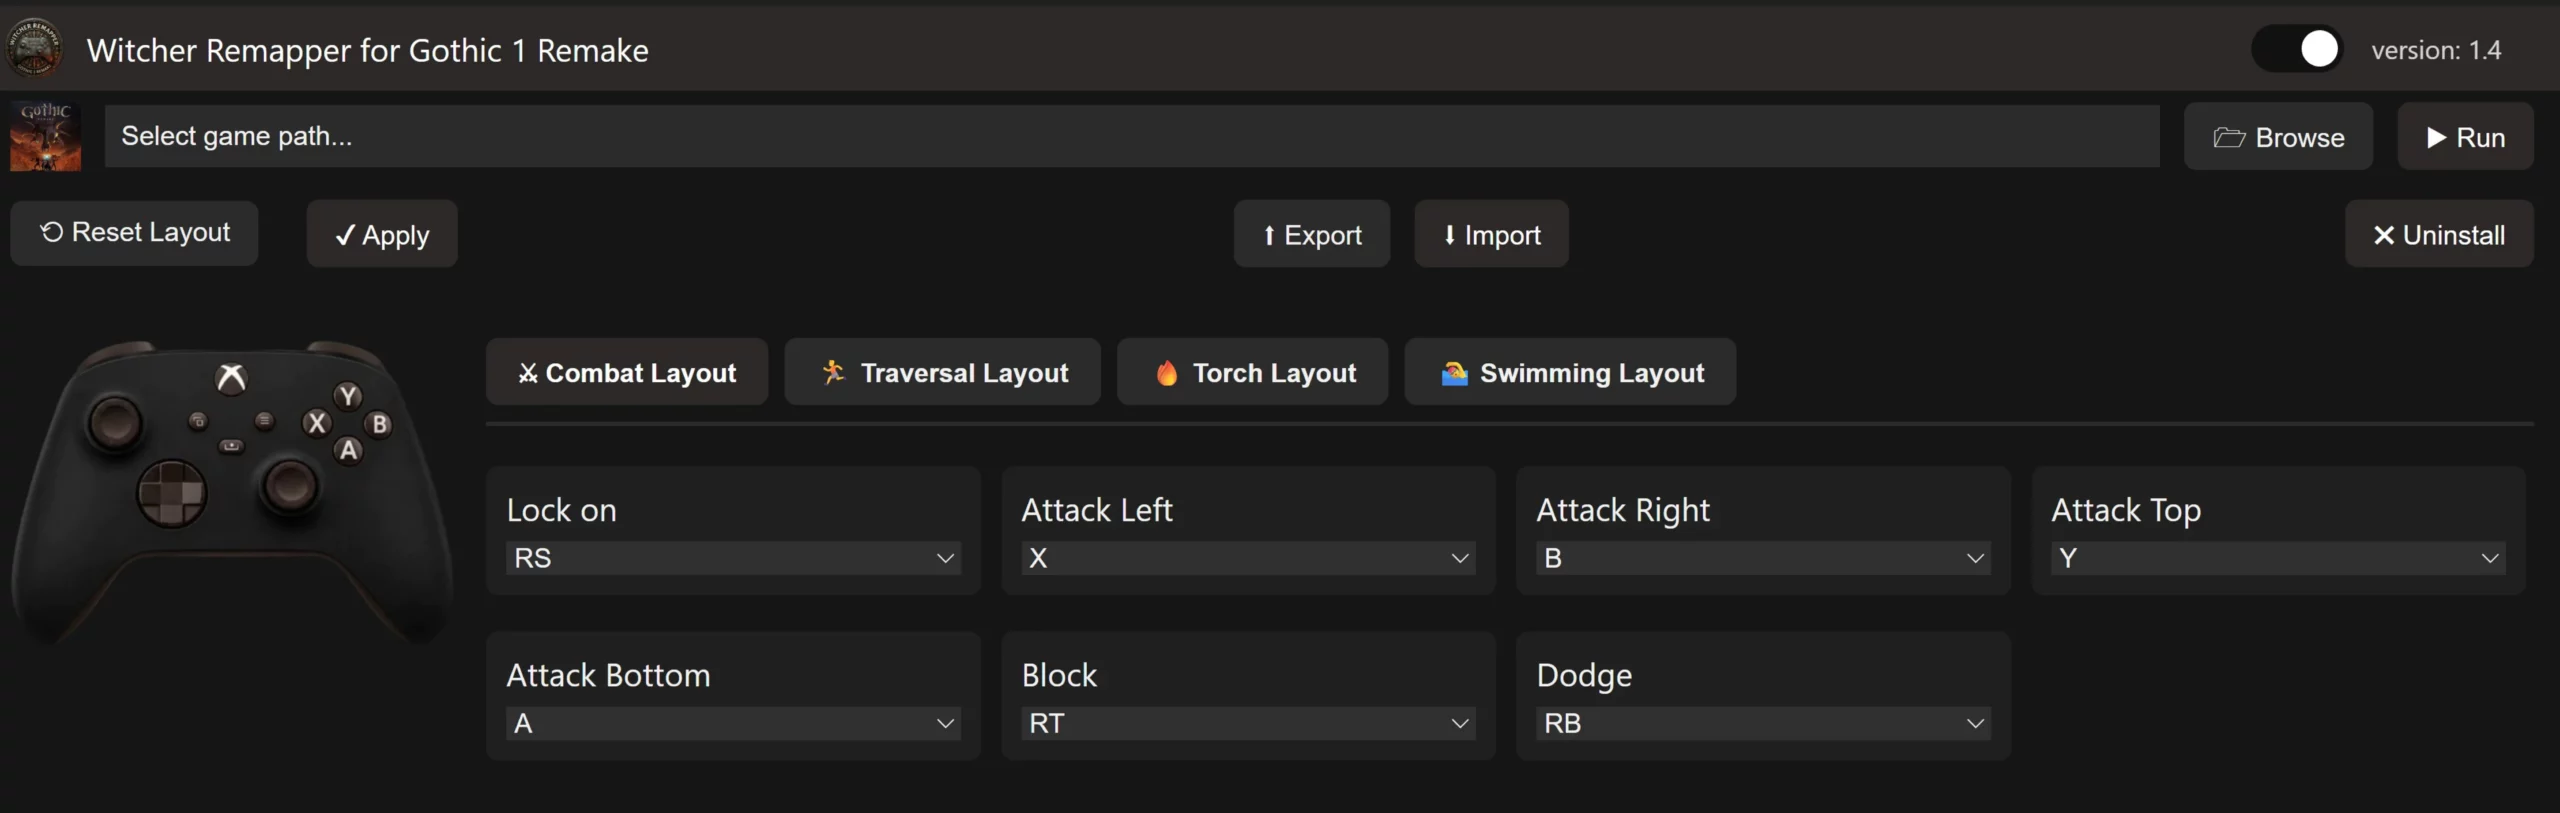Click the folder icon on the Browse button

pyautogui.click(x=2229, y=137)
